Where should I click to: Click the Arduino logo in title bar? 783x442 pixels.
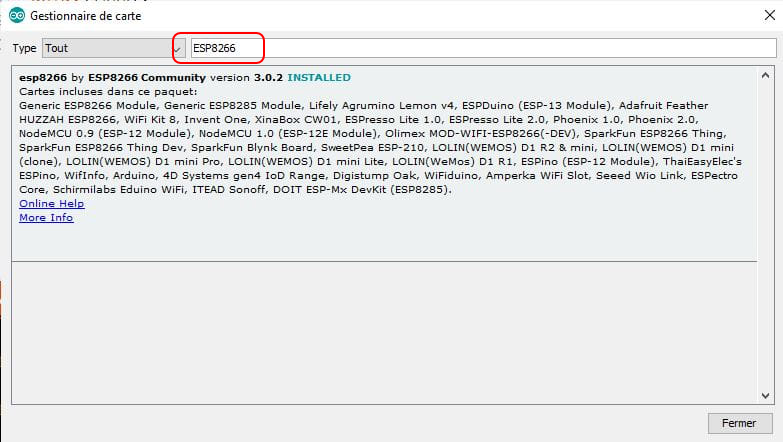point(17,15)
